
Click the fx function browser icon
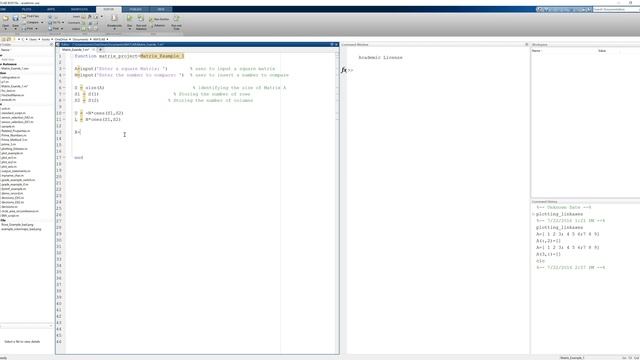tap(344, 70)
